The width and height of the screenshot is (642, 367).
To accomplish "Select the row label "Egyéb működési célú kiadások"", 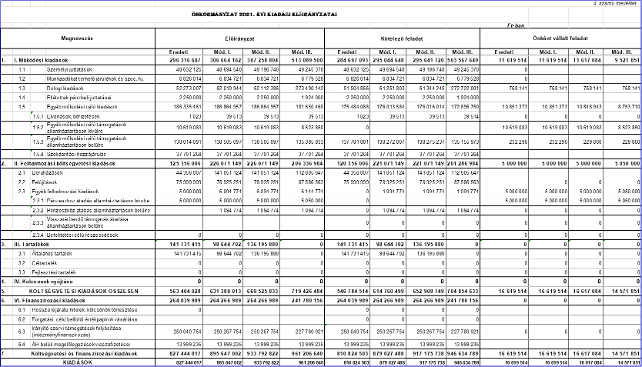I will pyautogui.click(x=82, y=107).
